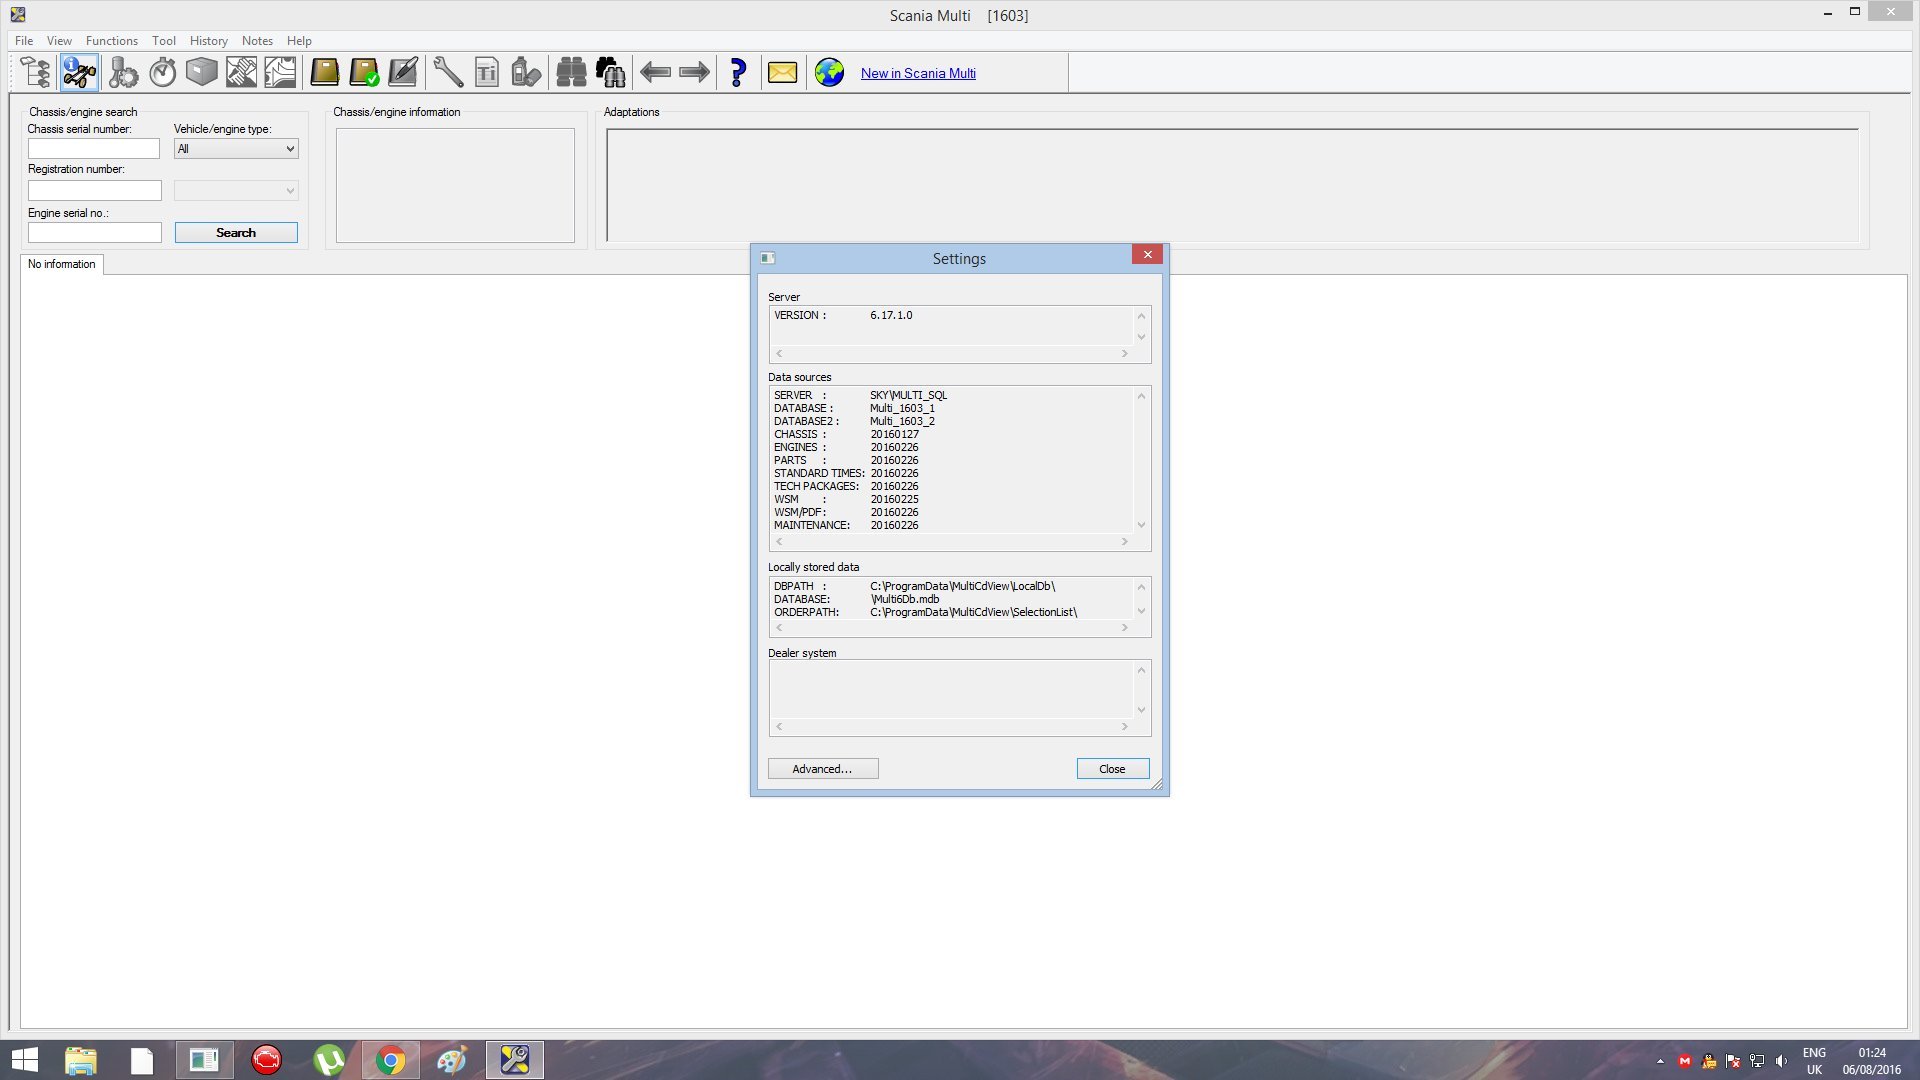Open the History menu

tap(209, 41)
